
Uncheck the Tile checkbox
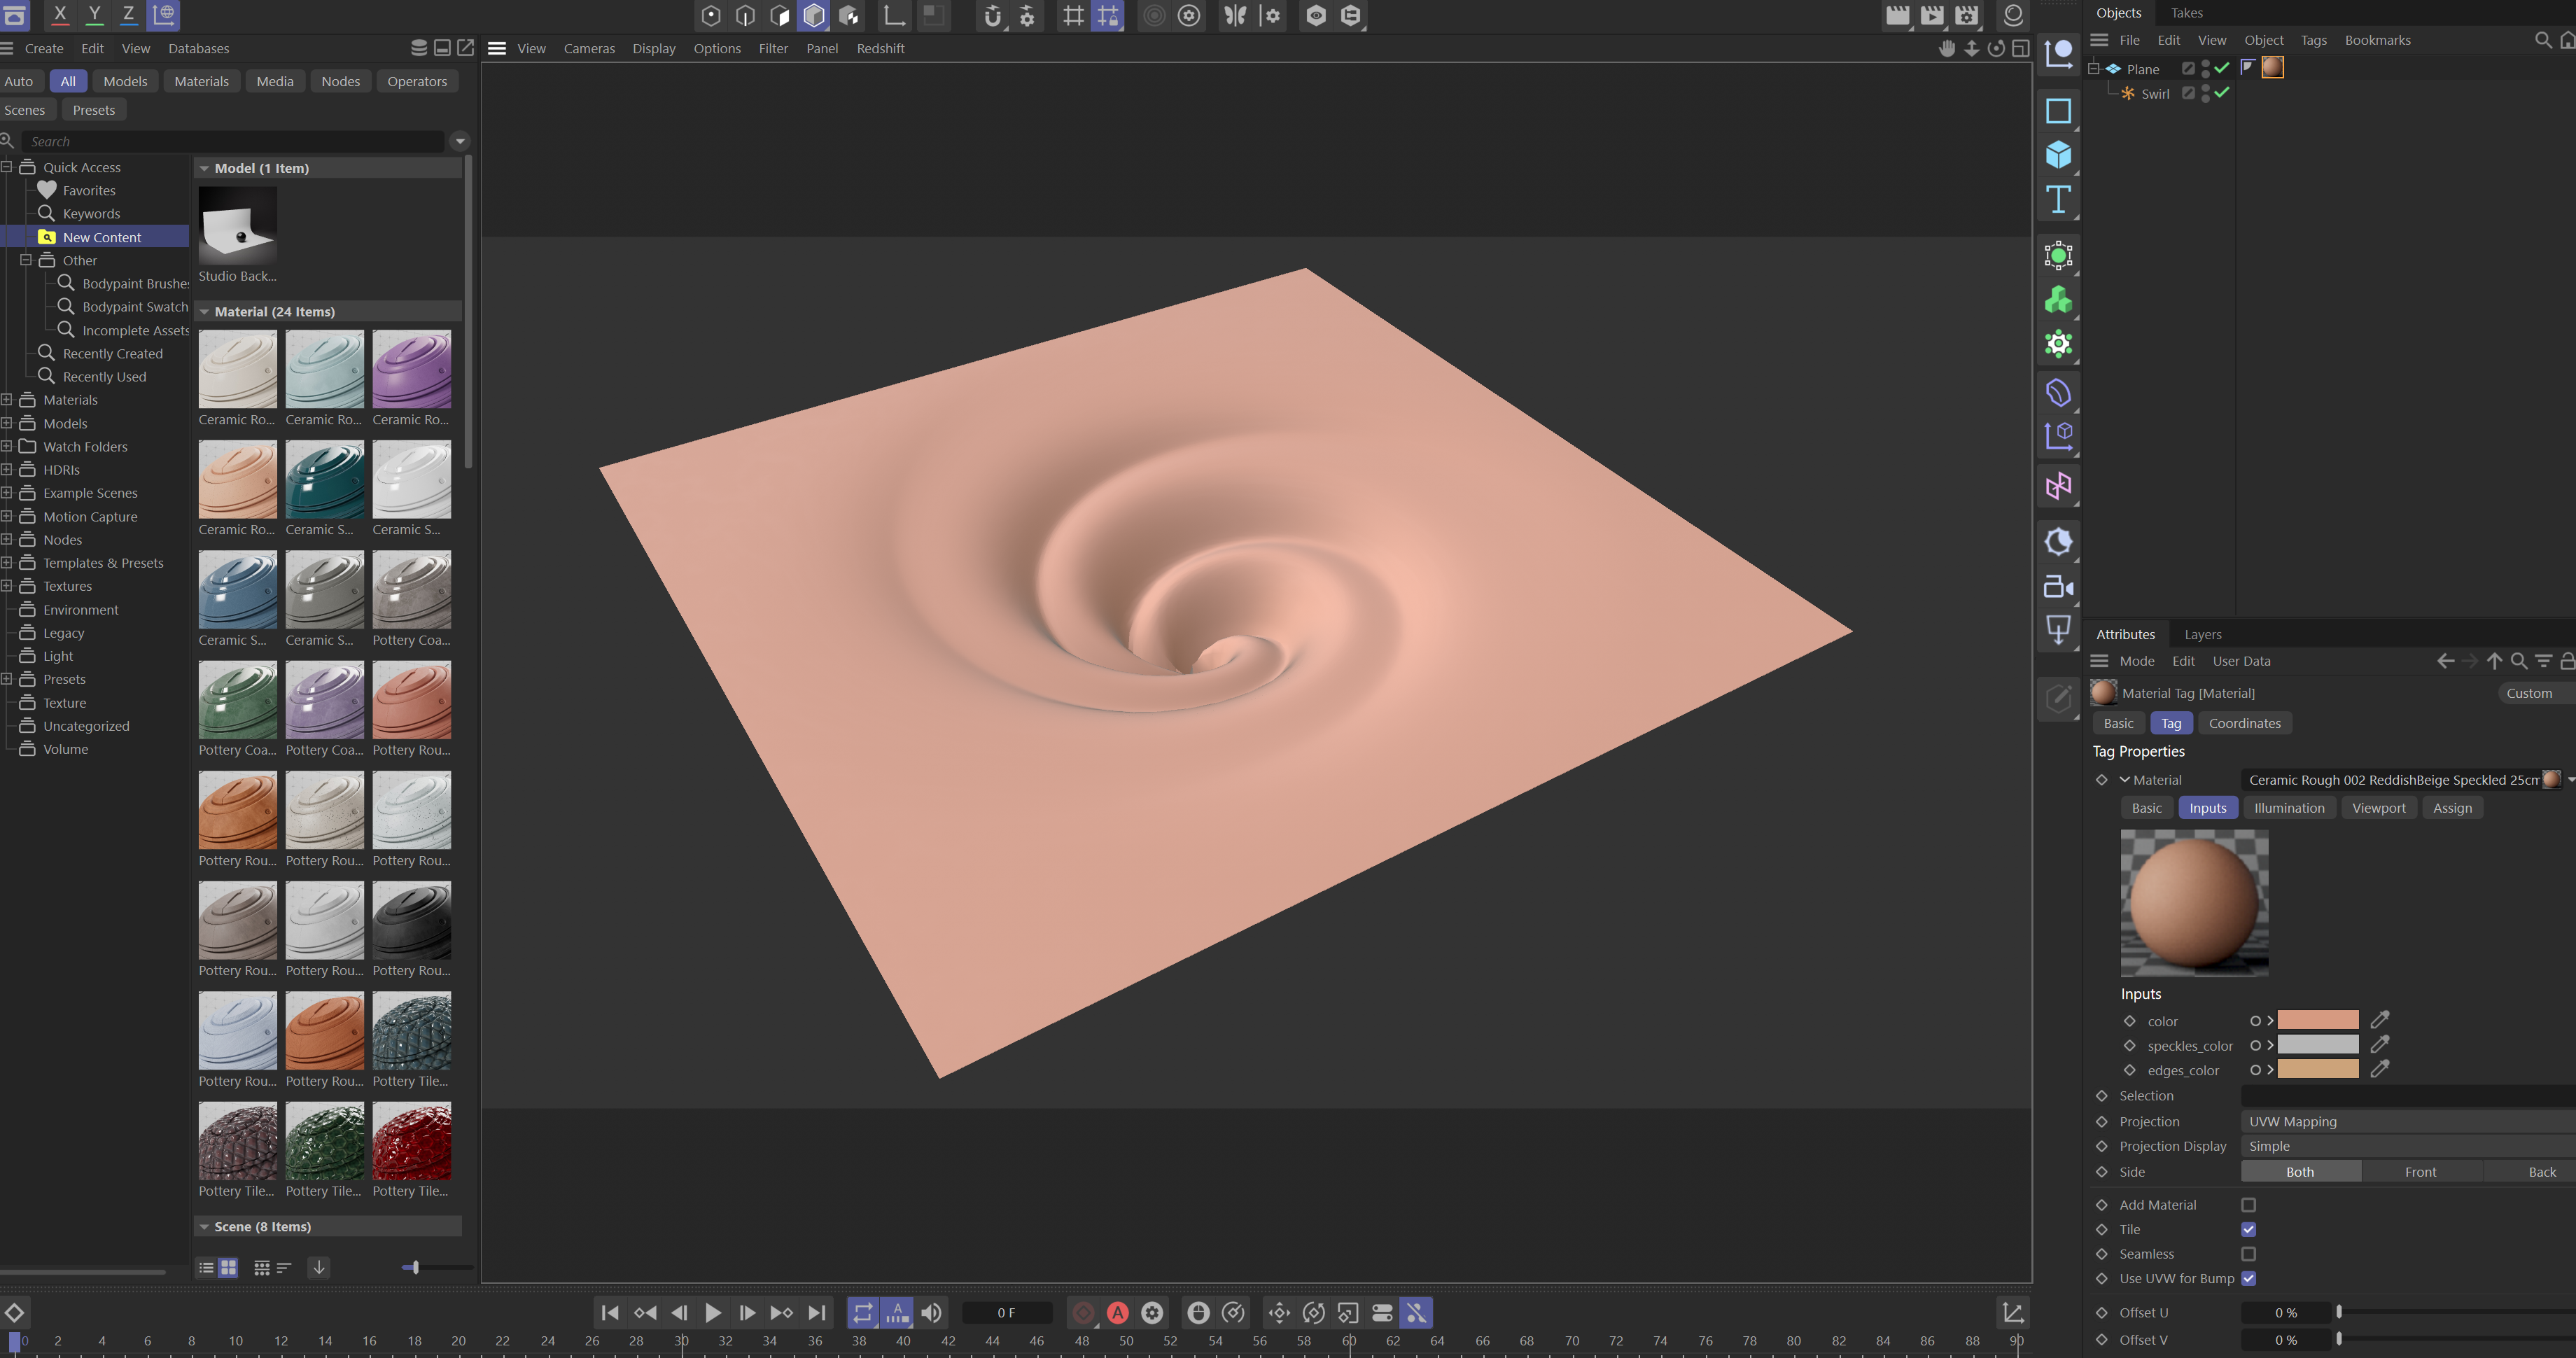click(2249, 1229)
